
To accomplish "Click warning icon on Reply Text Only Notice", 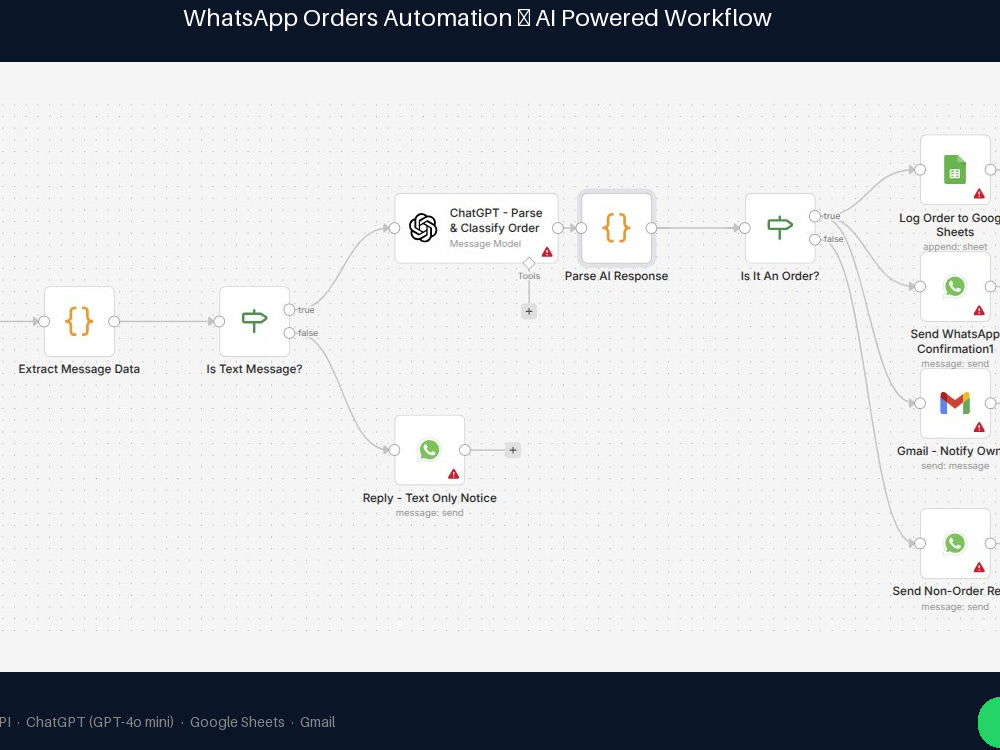I will 453,474.
